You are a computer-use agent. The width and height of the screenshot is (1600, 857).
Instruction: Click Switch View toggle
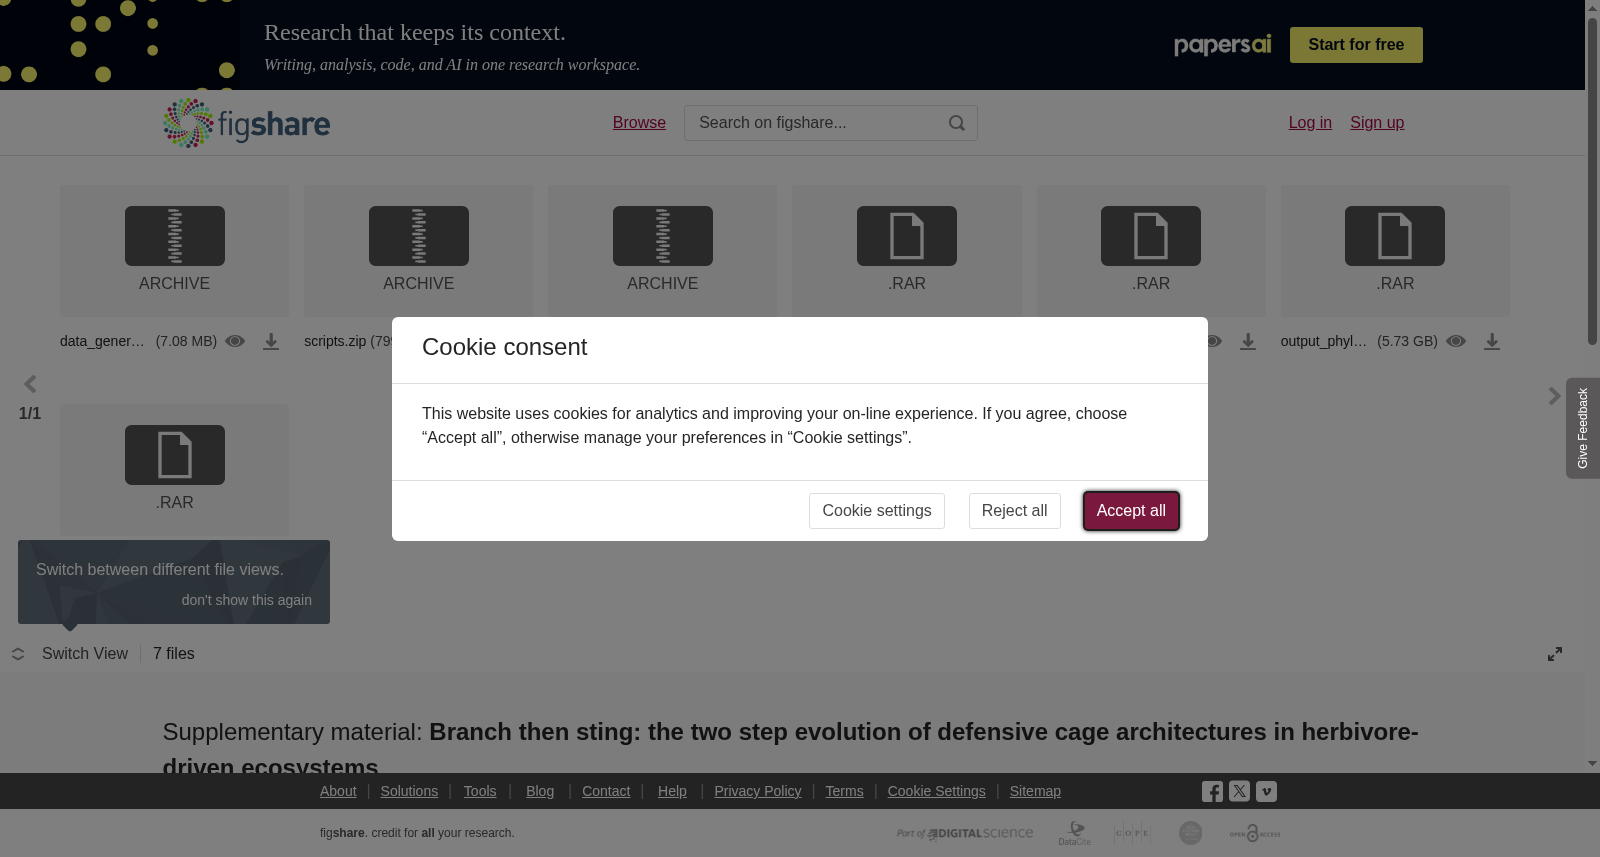70,654
